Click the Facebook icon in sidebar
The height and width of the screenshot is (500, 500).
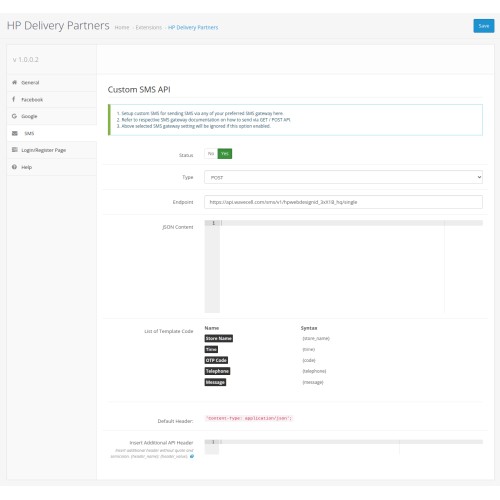pyautogui.click(x=14, y=99)
